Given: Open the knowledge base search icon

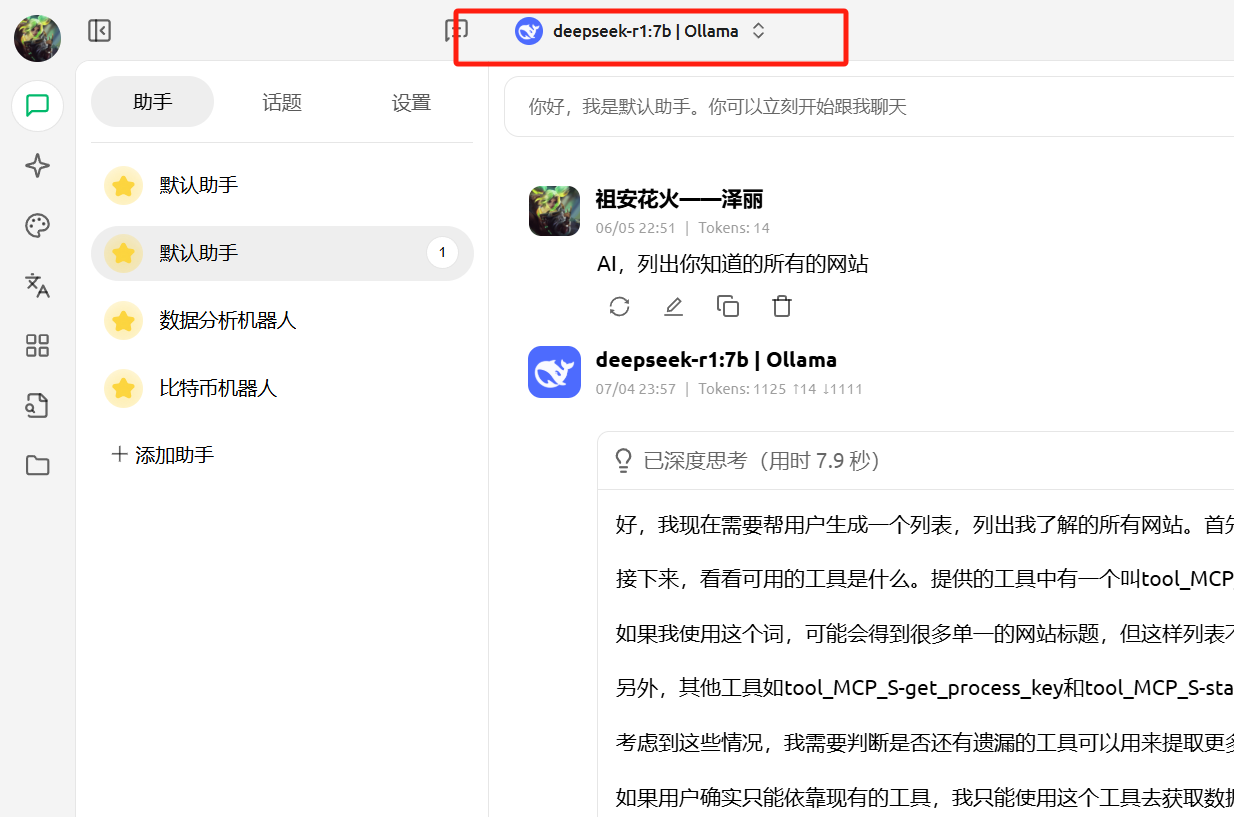Looking at the screenshot, I should [38, 406].
